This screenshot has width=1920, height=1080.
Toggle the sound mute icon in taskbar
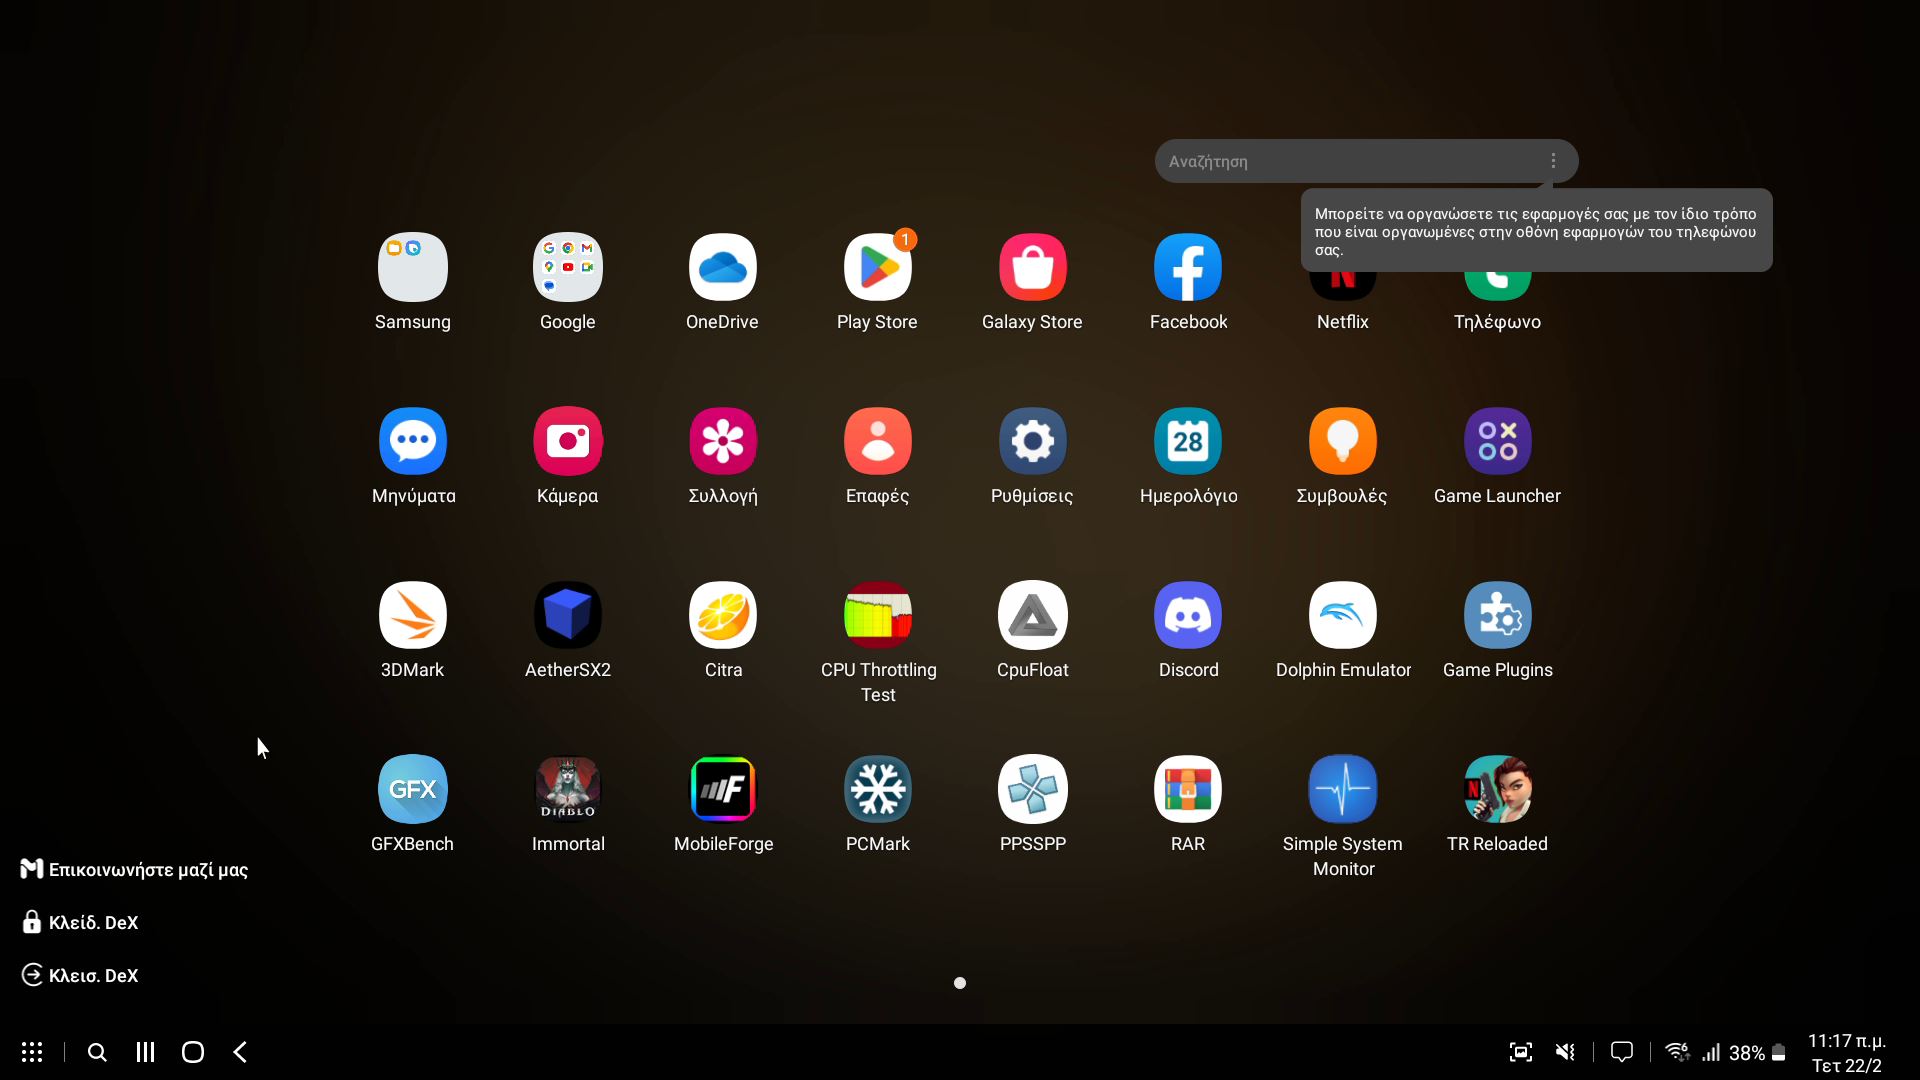tap(1565, 1052)
